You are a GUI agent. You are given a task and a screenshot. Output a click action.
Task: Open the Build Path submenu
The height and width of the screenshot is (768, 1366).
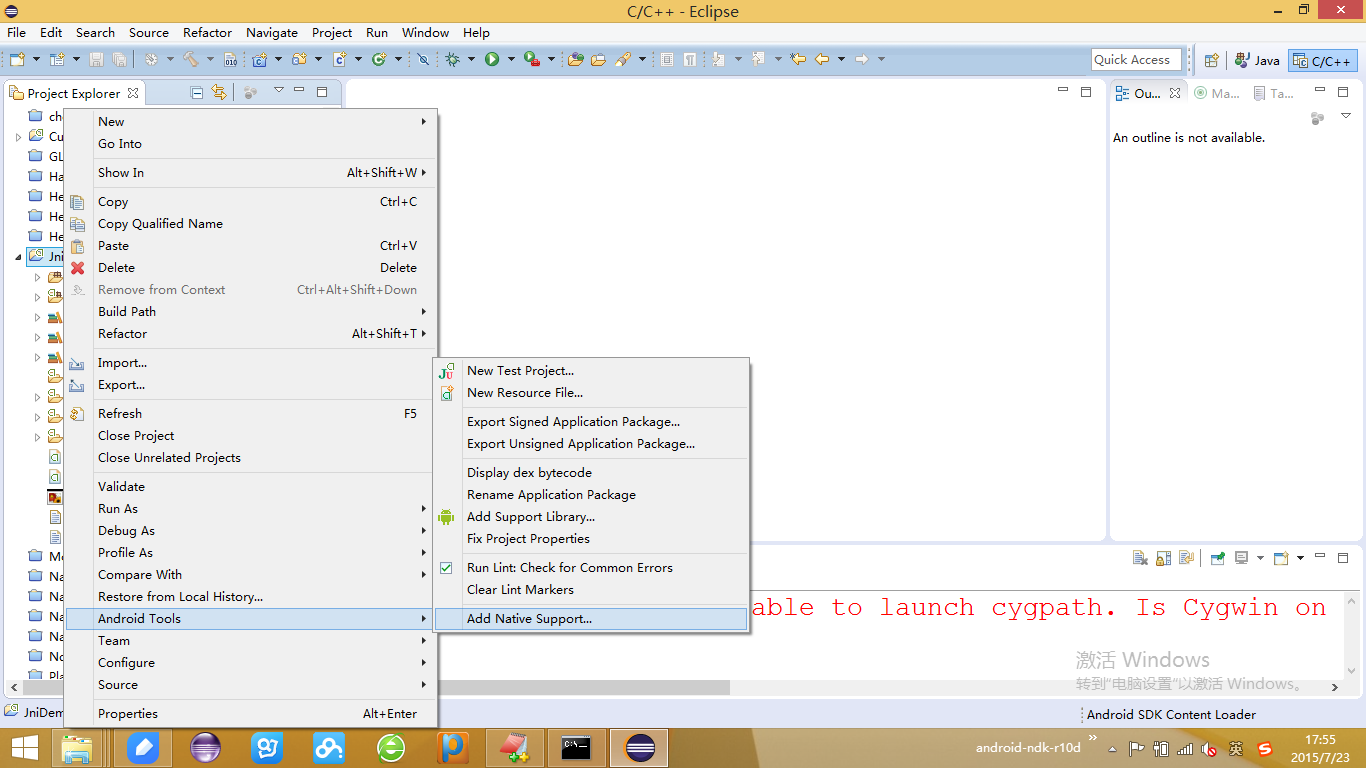click(251, 311)
